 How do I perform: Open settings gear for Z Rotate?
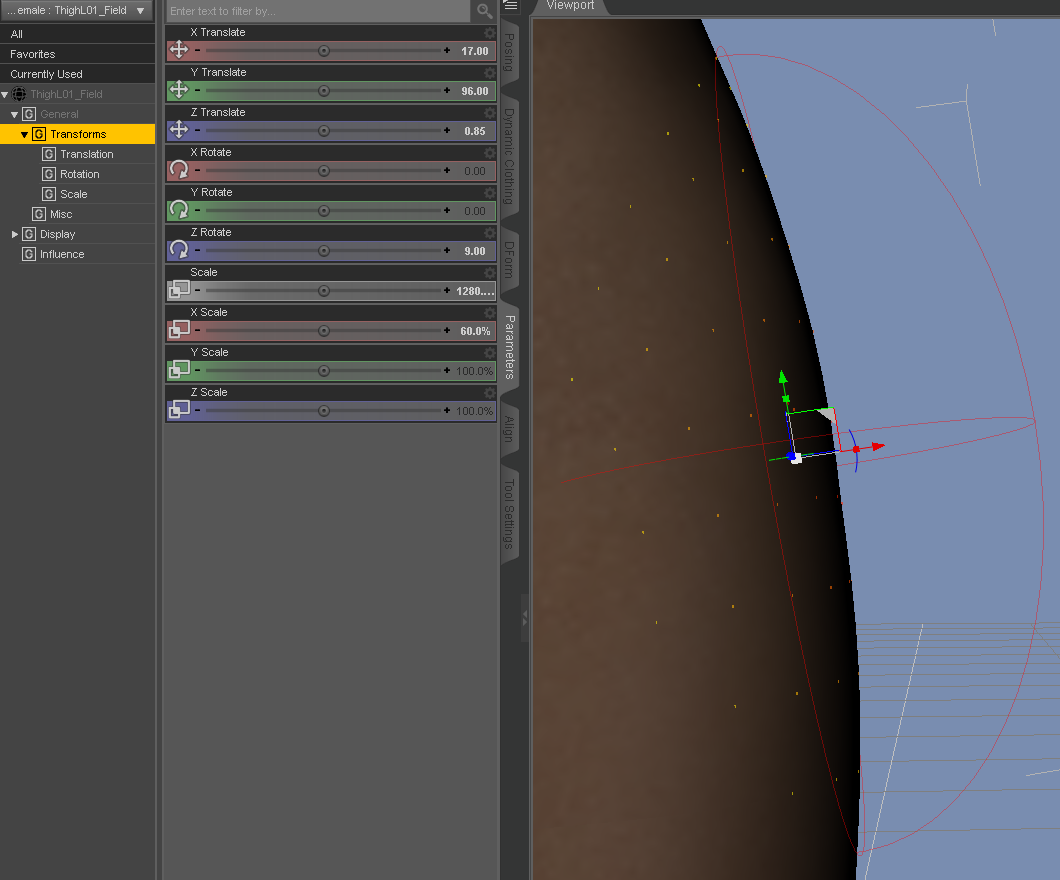click(489, 232)
